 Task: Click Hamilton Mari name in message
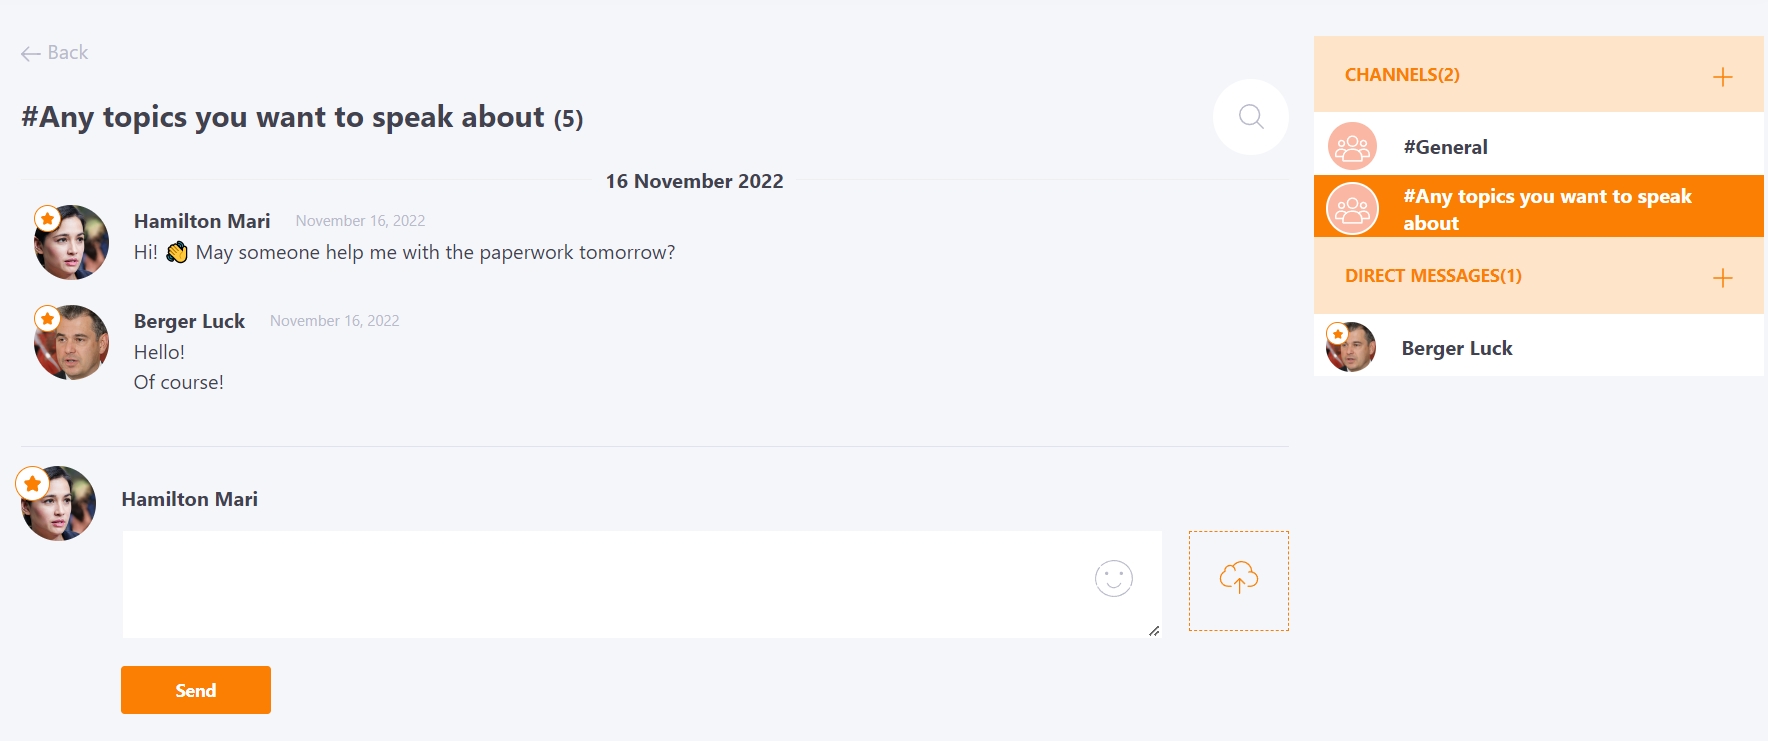click(x=202, y=221)
